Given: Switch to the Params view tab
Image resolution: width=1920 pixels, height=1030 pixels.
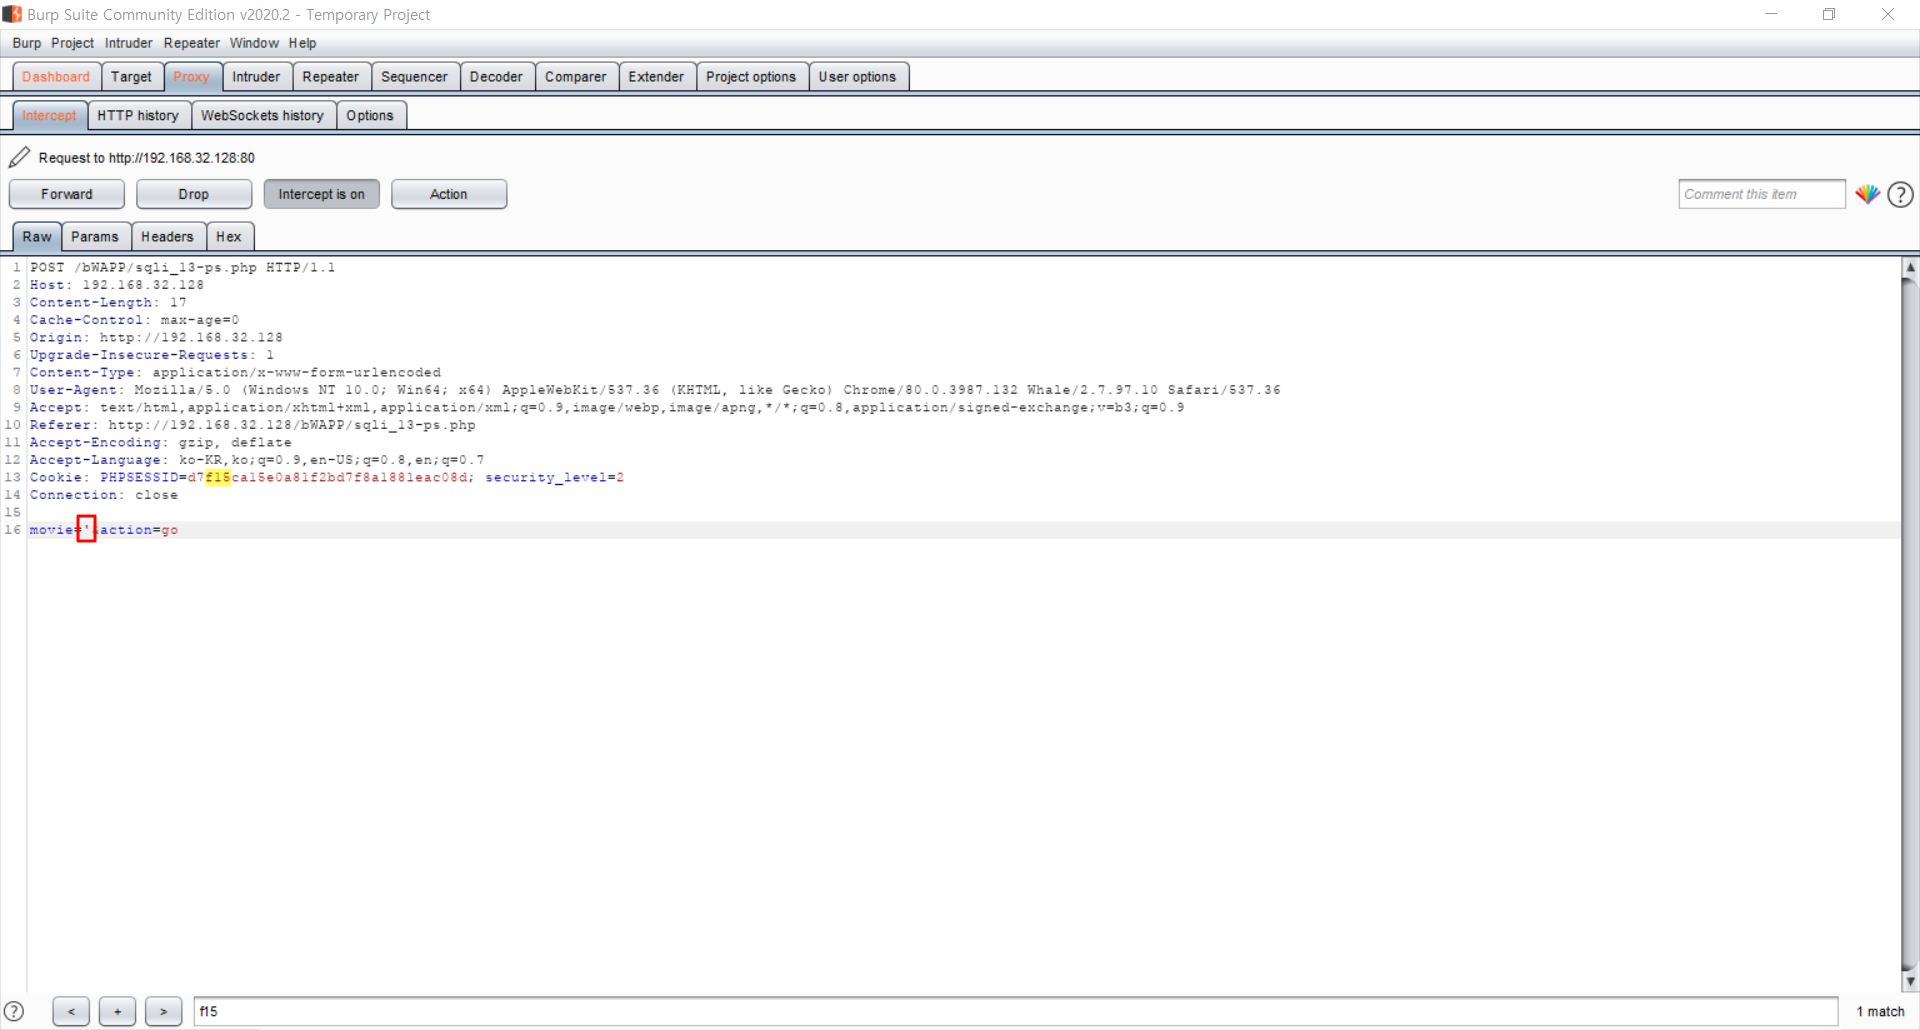Looking at the screenshot, I should tap(95, 237).
